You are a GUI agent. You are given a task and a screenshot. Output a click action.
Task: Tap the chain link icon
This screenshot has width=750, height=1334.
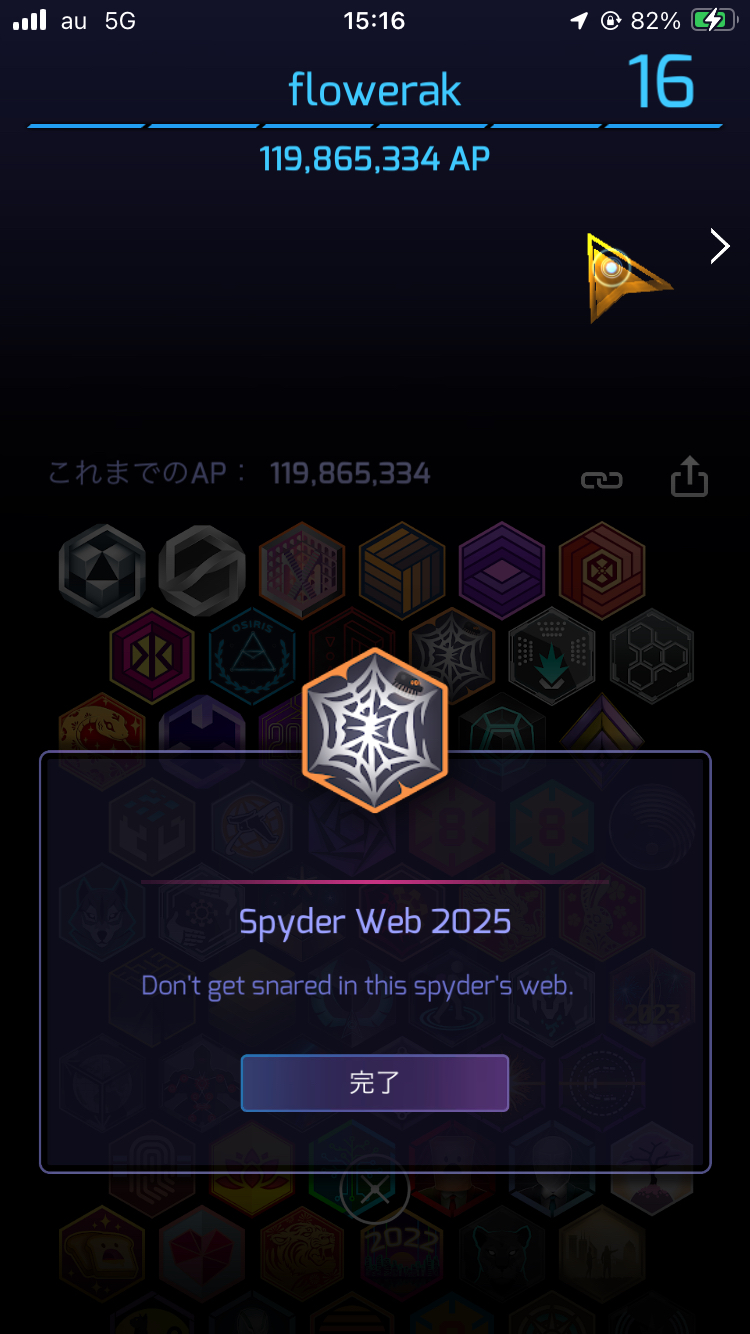[602, 480]
